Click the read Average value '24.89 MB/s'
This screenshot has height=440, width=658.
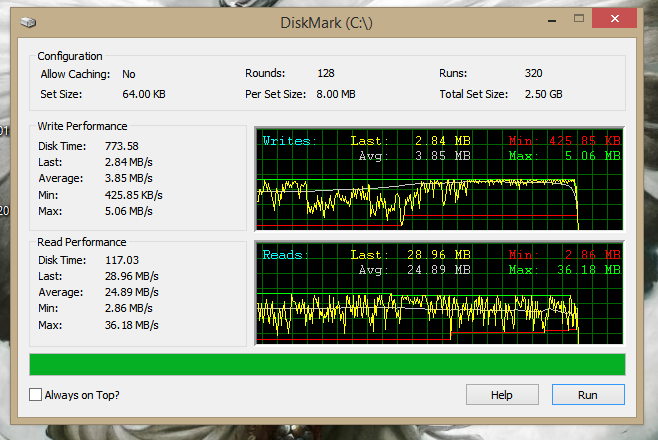pyautogui.click(x=131, y=292)
